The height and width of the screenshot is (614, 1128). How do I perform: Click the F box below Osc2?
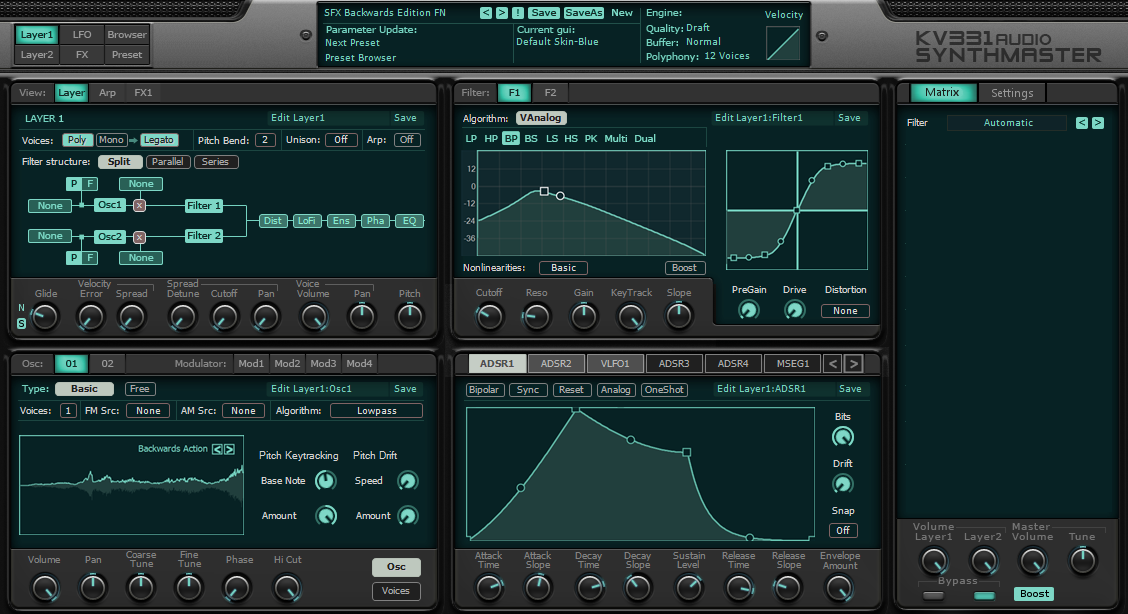[x=90, y=257]
